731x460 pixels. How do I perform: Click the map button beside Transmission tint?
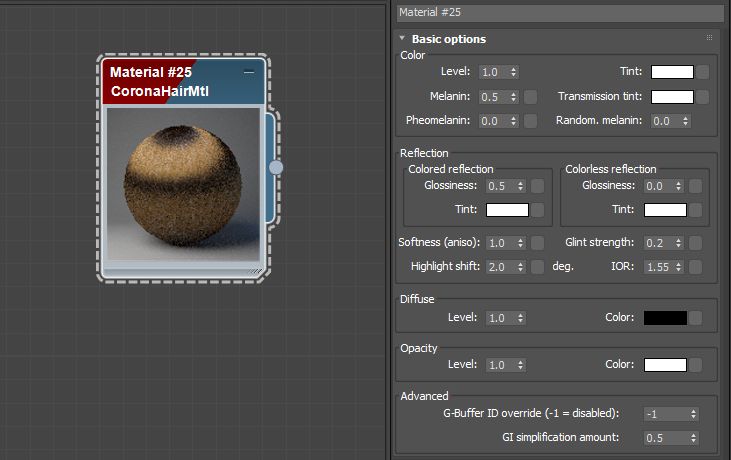point(703,97)
